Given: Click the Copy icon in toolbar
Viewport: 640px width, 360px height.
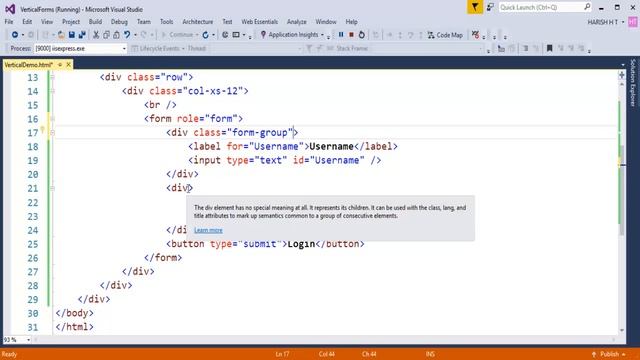Looking at the screenshot, I should pos(107,35).
